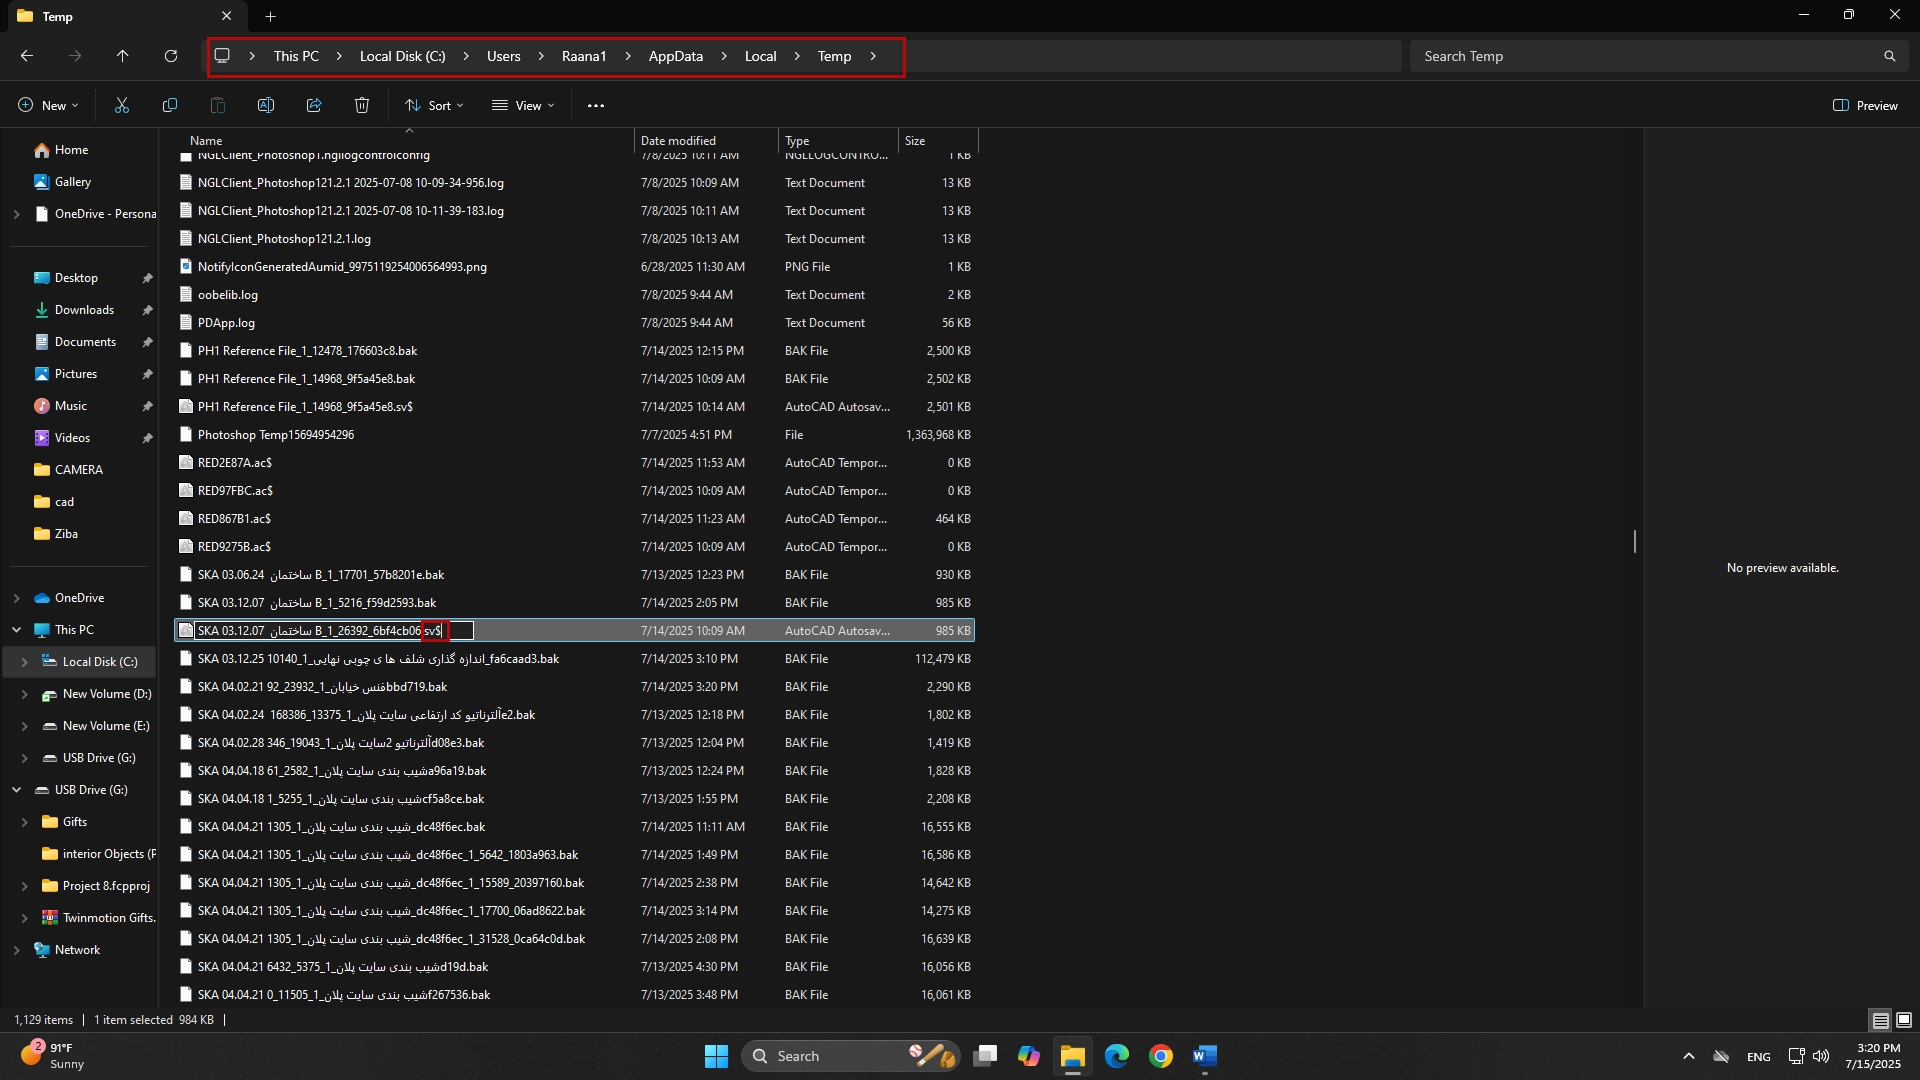Go back with the Back arrow
The image size is (1920, 1080).
(27, 56)
